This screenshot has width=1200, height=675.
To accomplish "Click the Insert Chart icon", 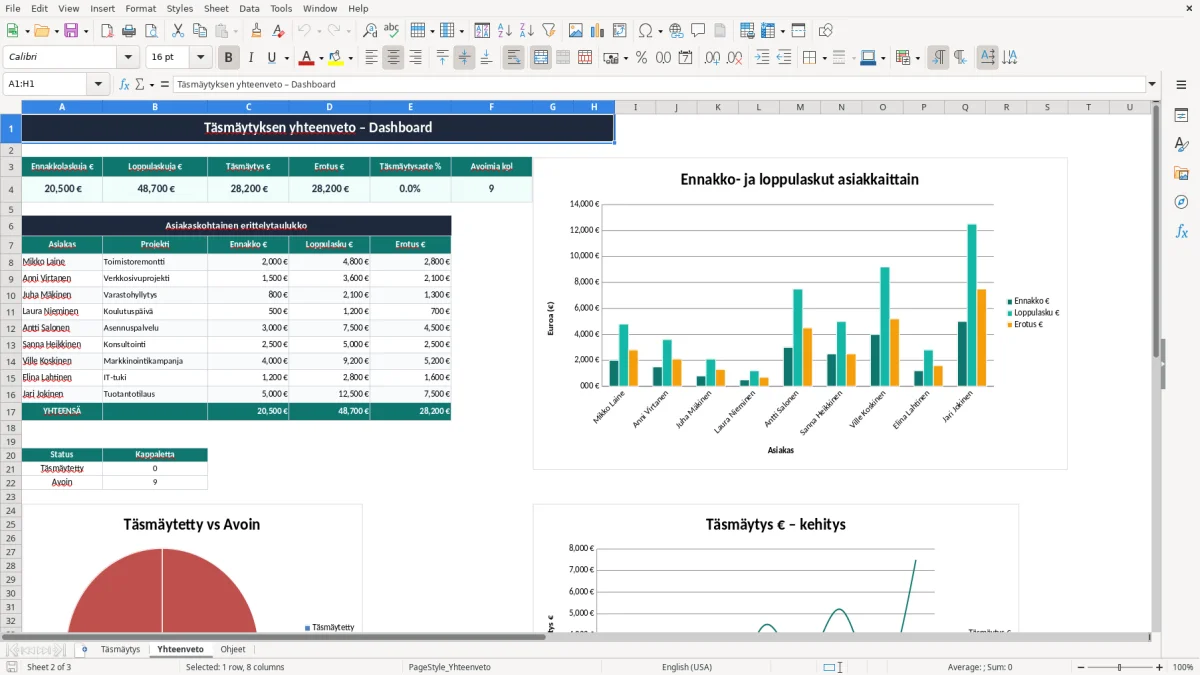I will tap(598, 31).
